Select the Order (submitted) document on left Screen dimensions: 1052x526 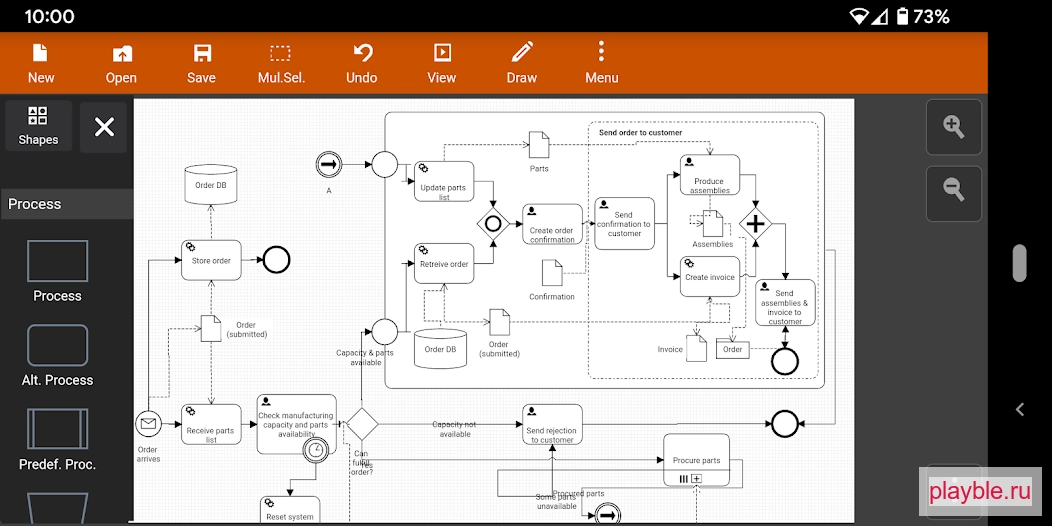(211, 328)
